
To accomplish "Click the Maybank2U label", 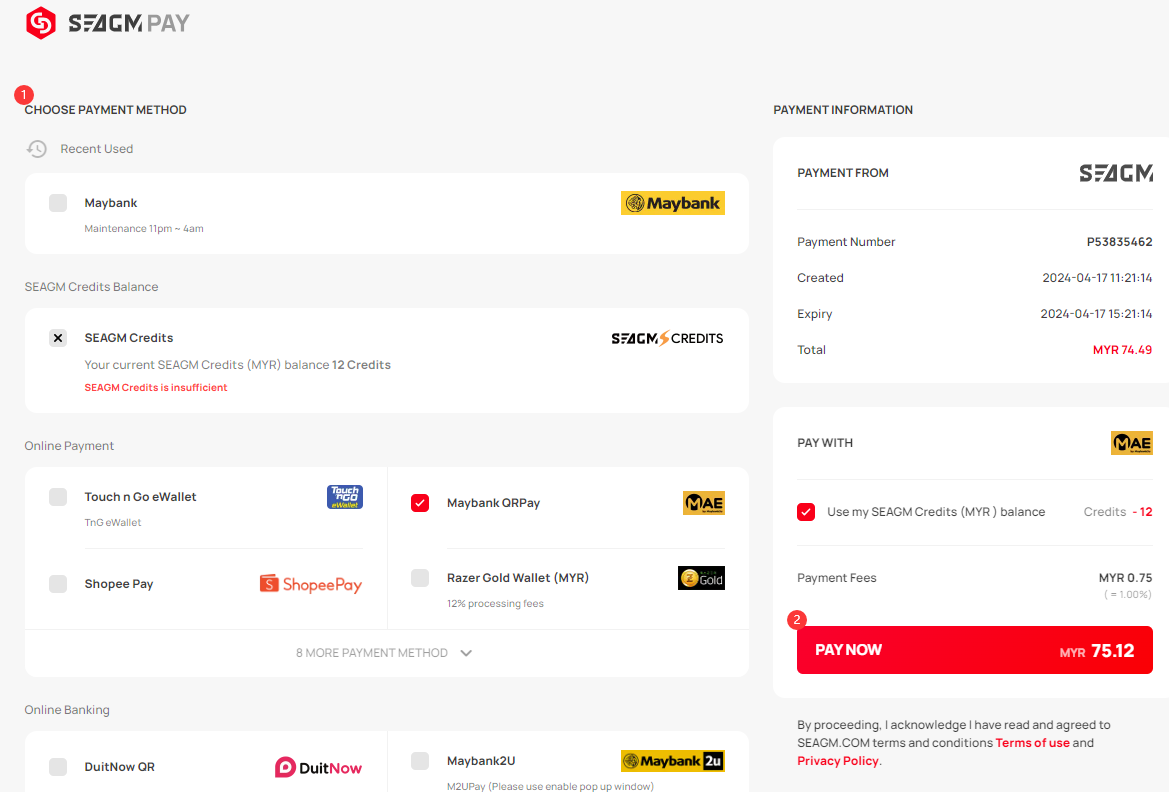I will click(482, 761).
